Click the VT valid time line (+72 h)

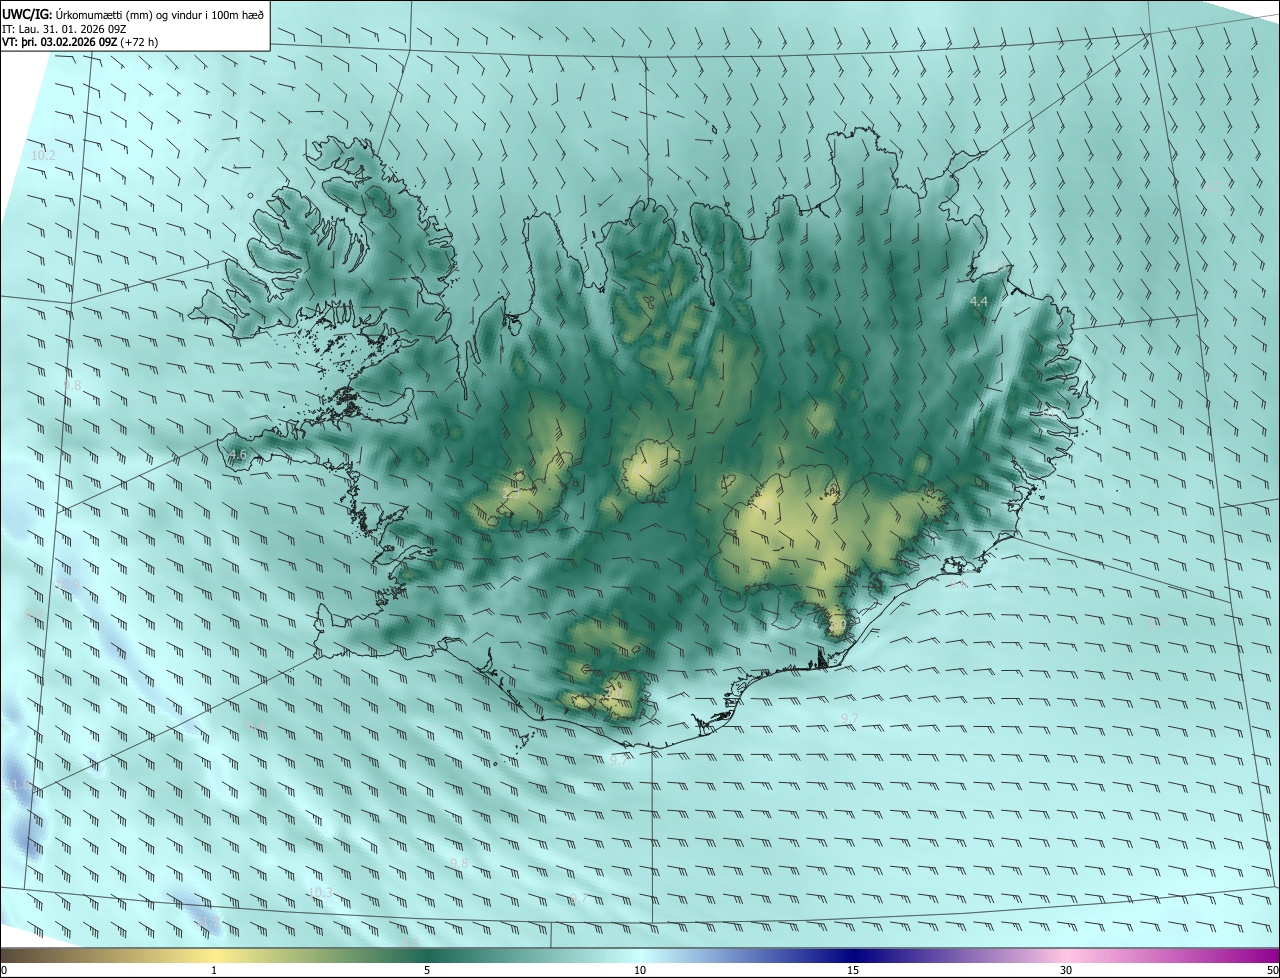80,42
